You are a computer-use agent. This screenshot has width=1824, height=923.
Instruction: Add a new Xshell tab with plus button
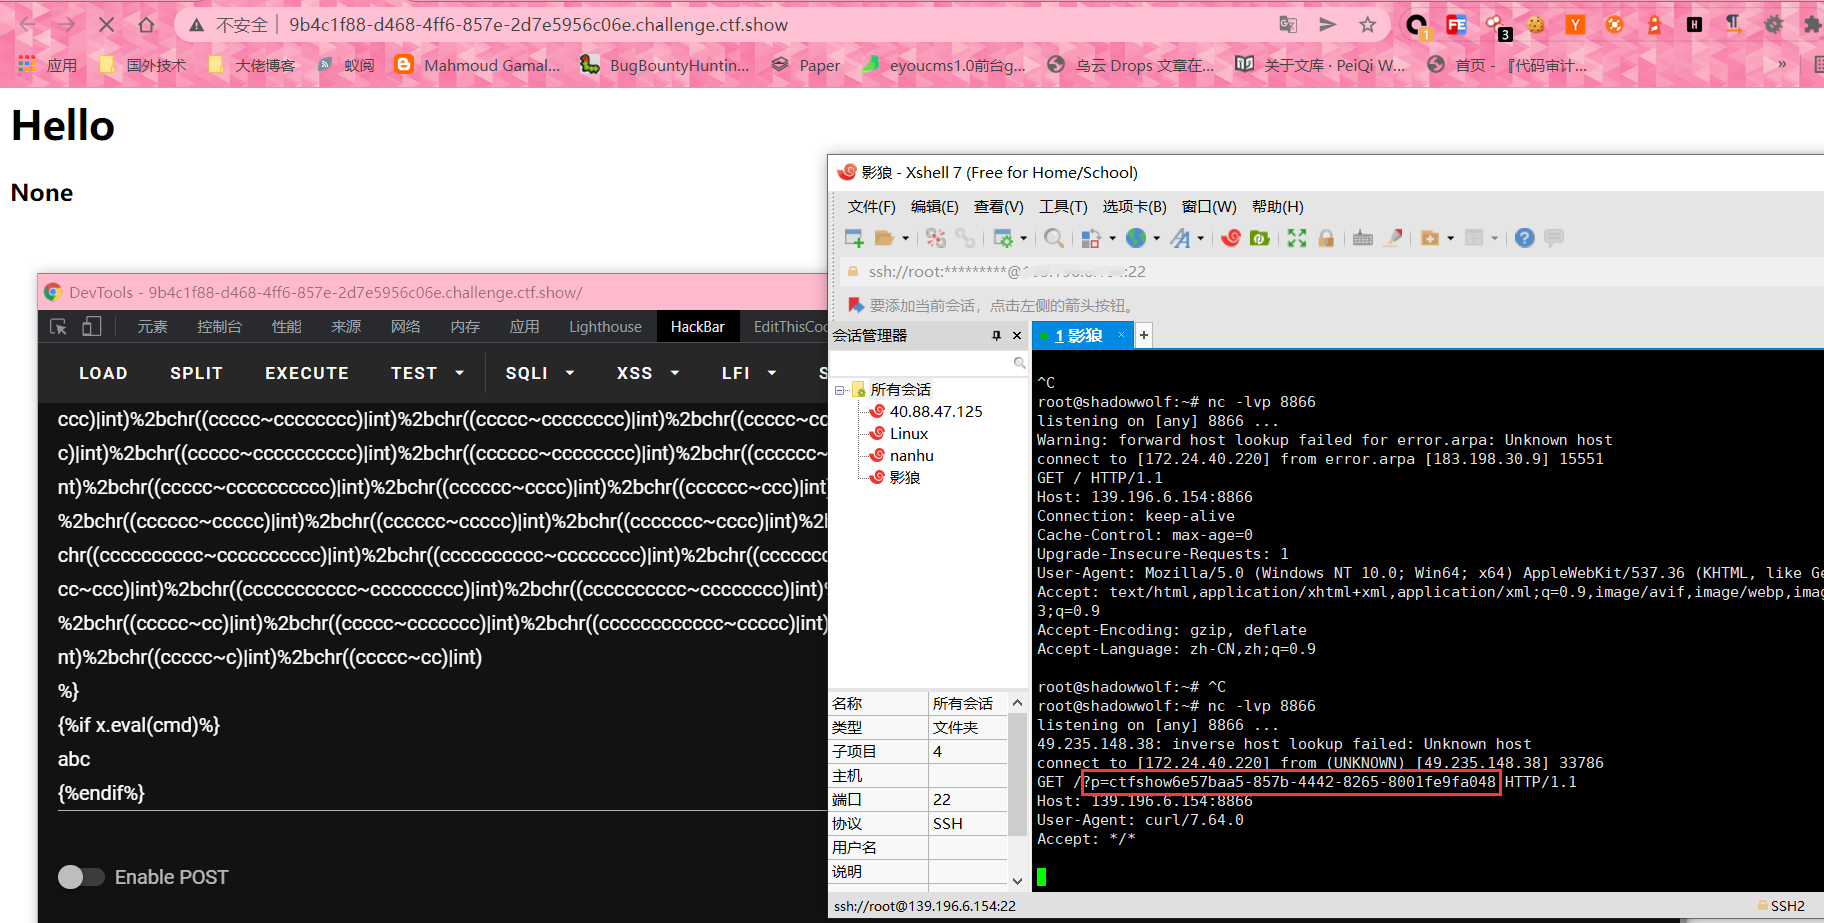coord(1144,336)
